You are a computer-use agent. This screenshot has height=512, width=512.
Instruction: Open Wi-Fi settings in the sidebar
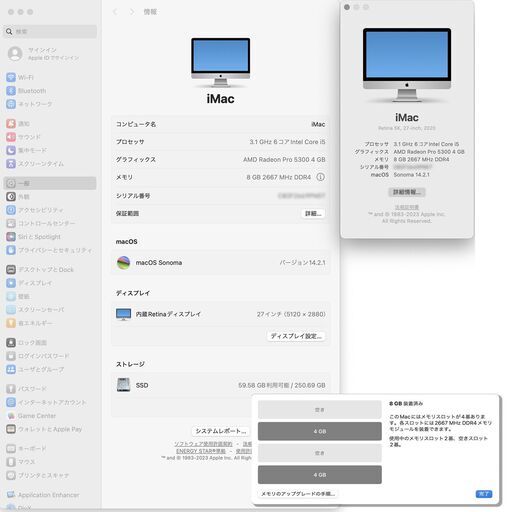pos(50,77)
